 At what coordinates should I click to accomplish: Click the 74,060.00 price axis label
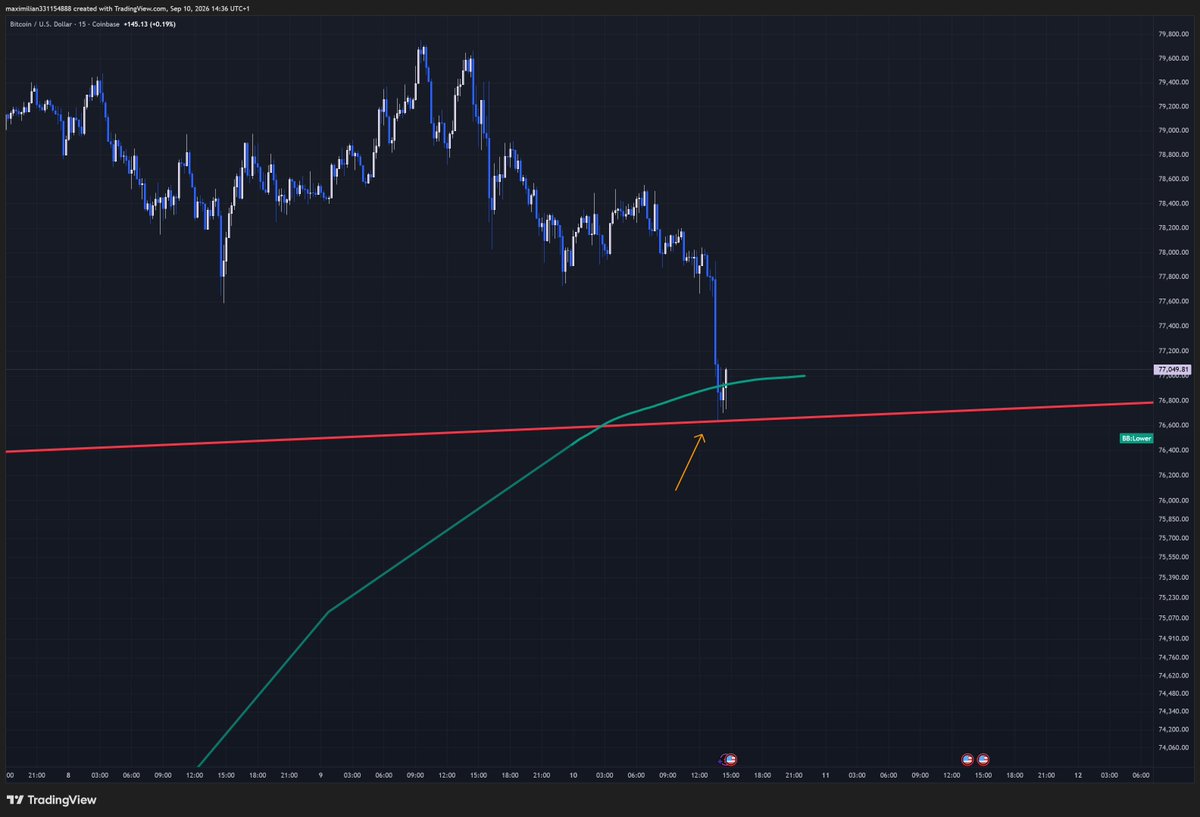click(1175, 747)
